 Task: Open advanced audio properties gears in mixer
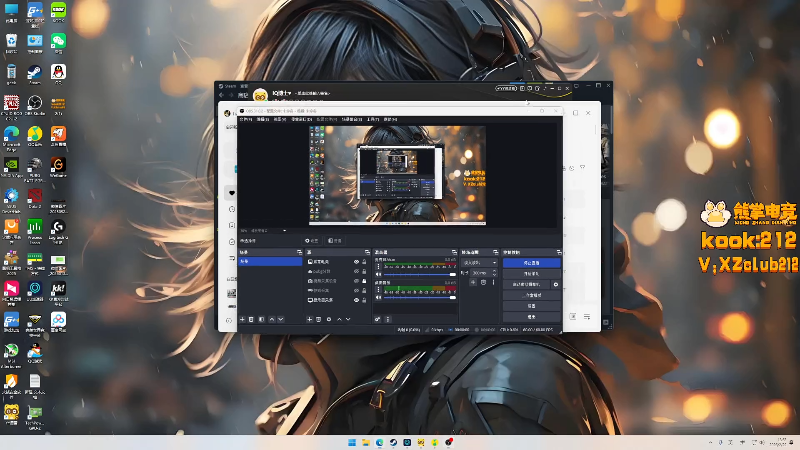(x=378, y=319)
